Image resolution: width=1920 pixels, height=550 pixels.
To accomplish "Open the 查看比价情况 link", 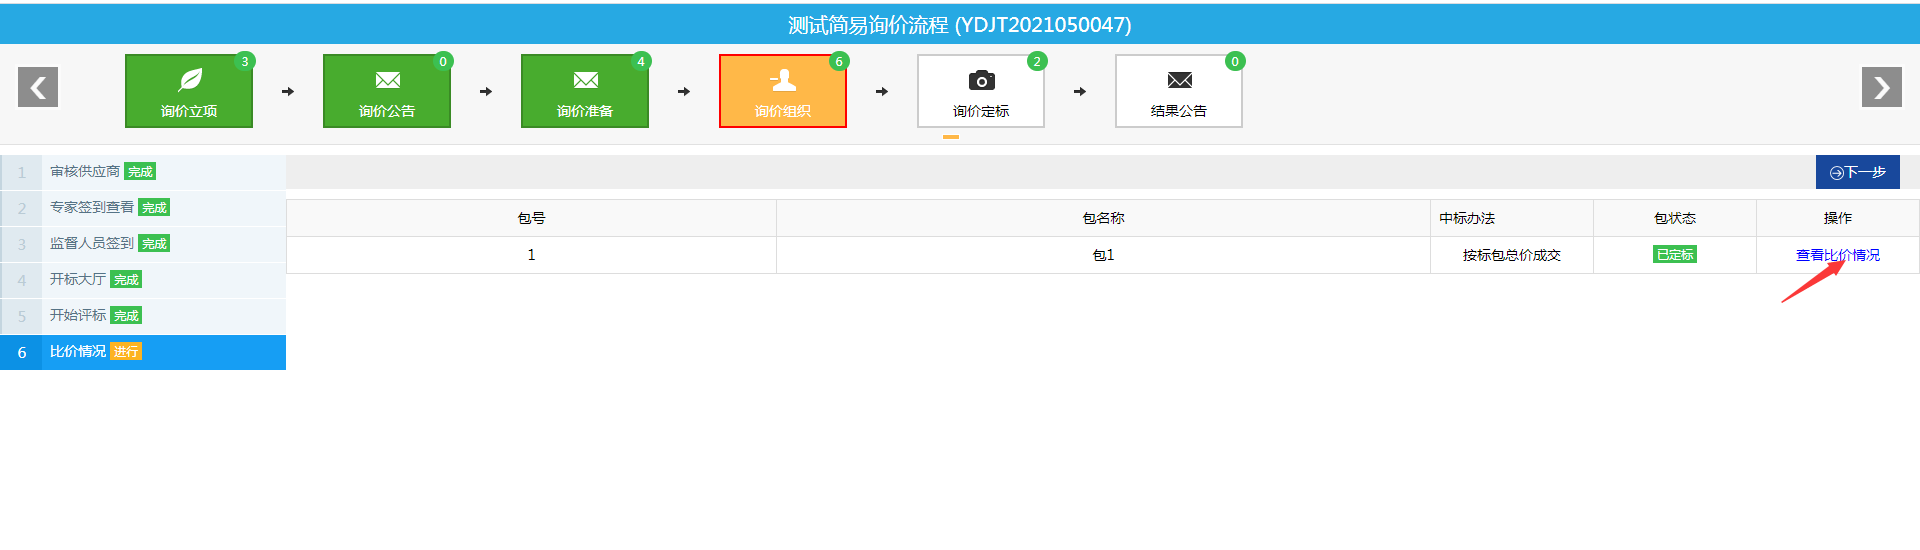I will click(x=1838, y=255).
